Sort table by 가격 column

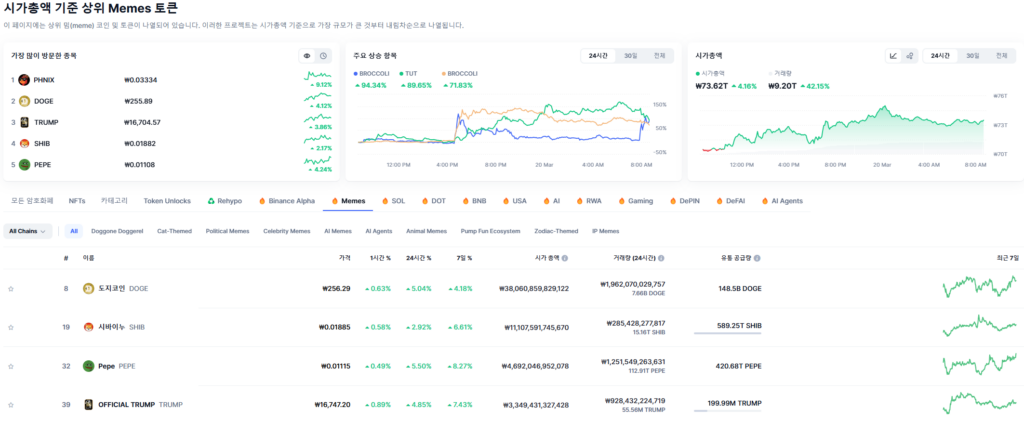click(x=344, y=258)
